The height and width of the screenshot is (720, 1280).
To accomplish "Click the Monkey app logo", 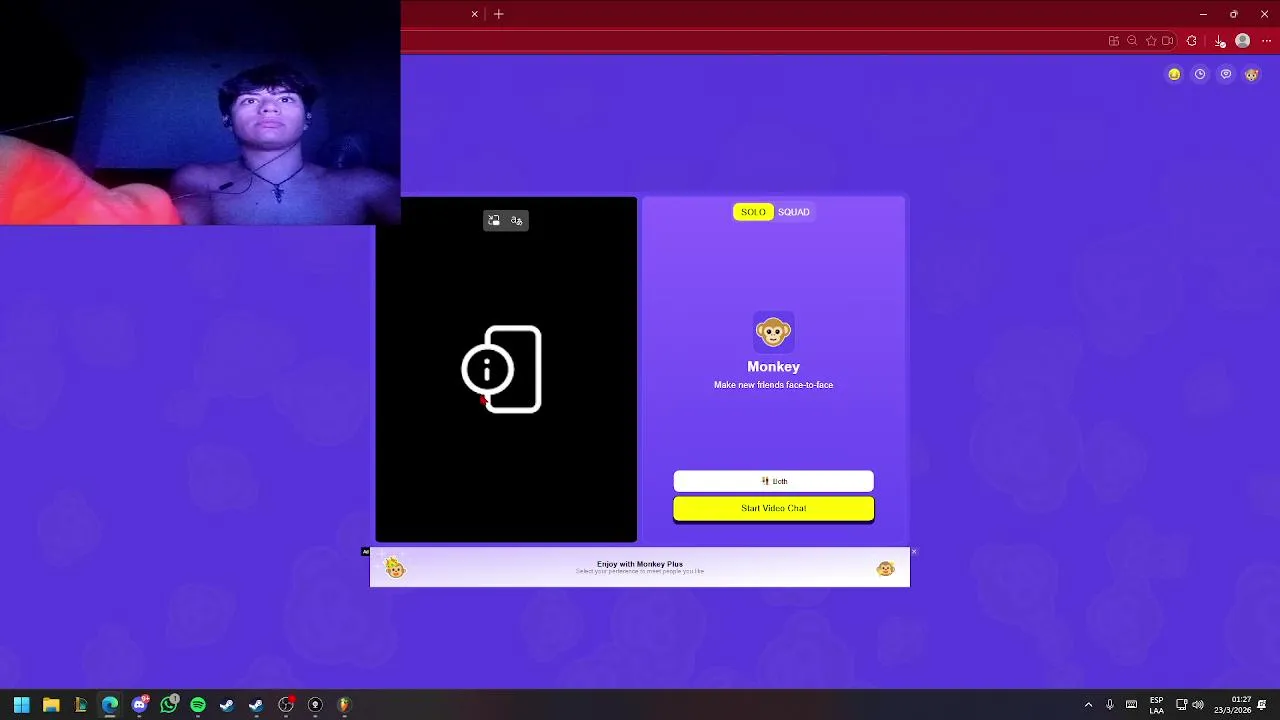I will coord(773,332).
